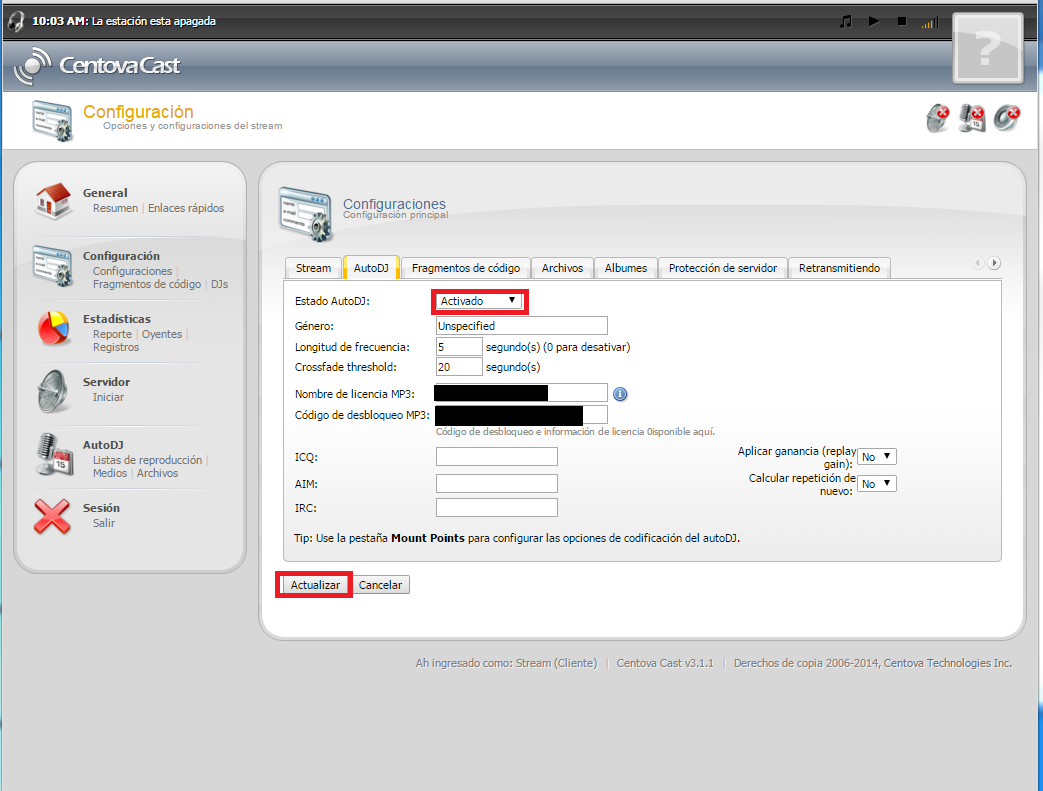Stop playback with the stop square icon

902,21
